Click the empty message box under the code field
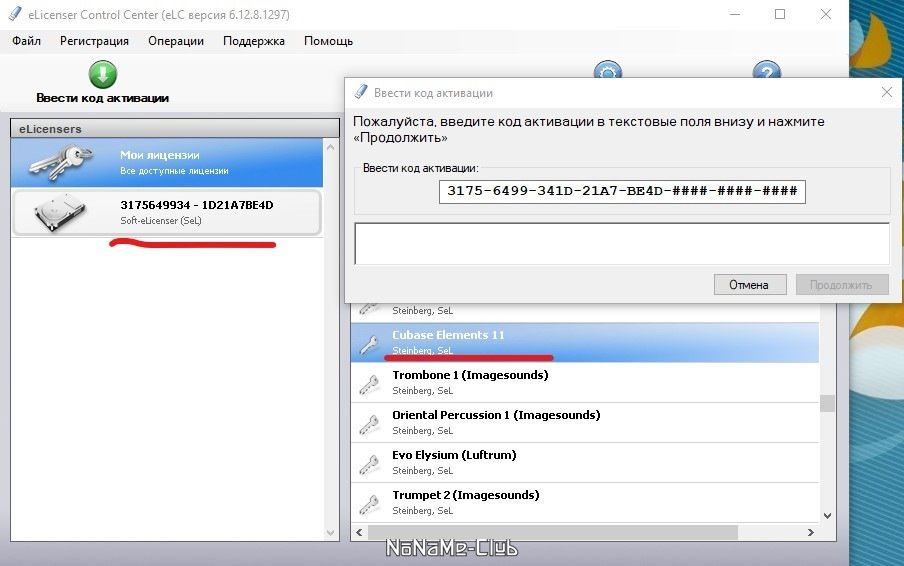 coord(622,244)
